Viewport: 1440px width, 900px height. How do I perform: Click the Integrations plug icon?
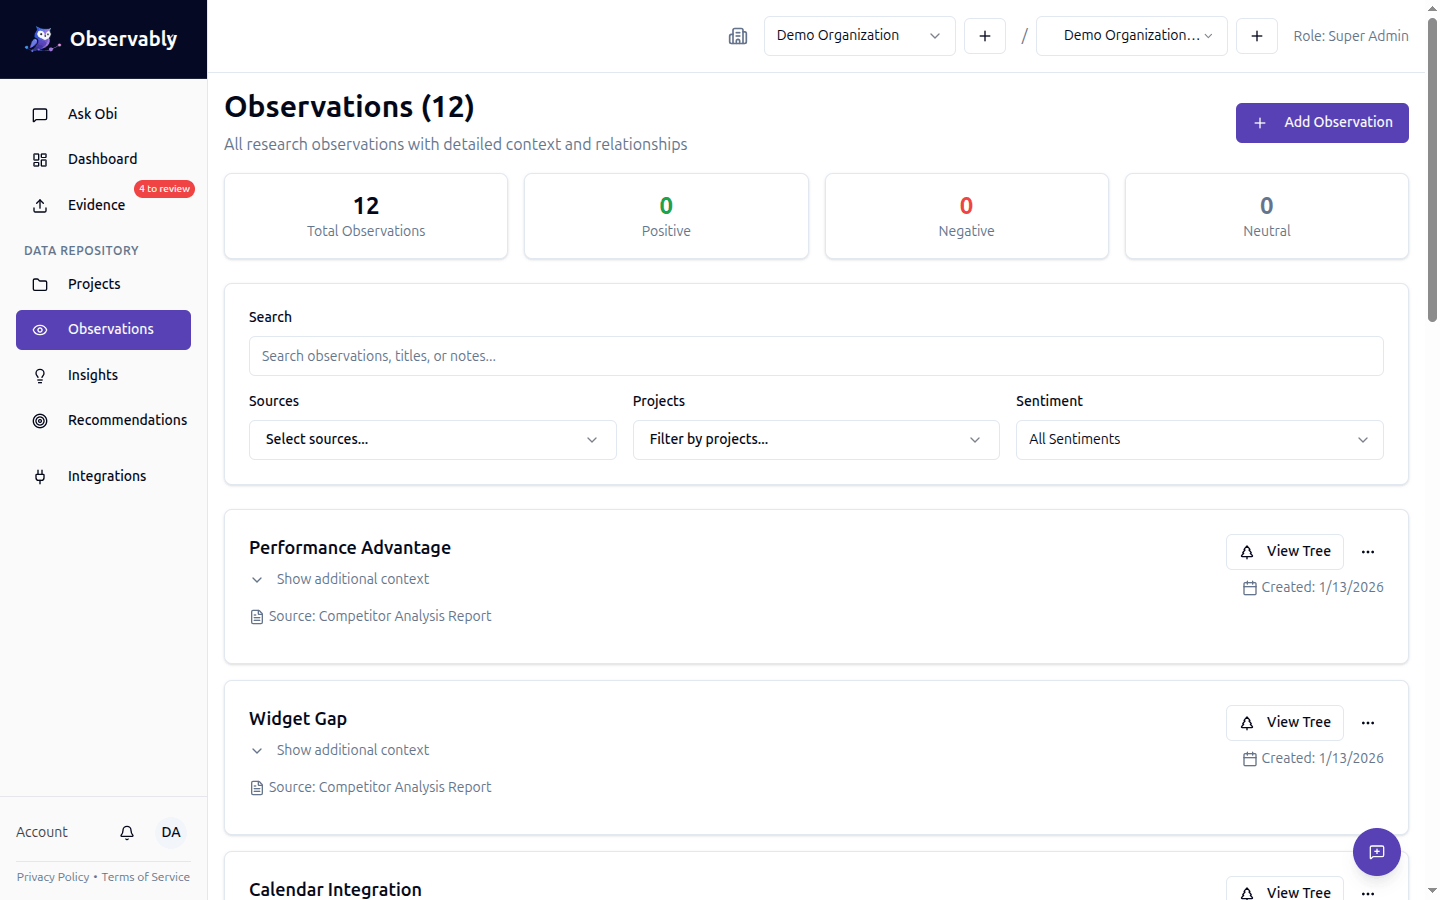(x=40, y=475)
